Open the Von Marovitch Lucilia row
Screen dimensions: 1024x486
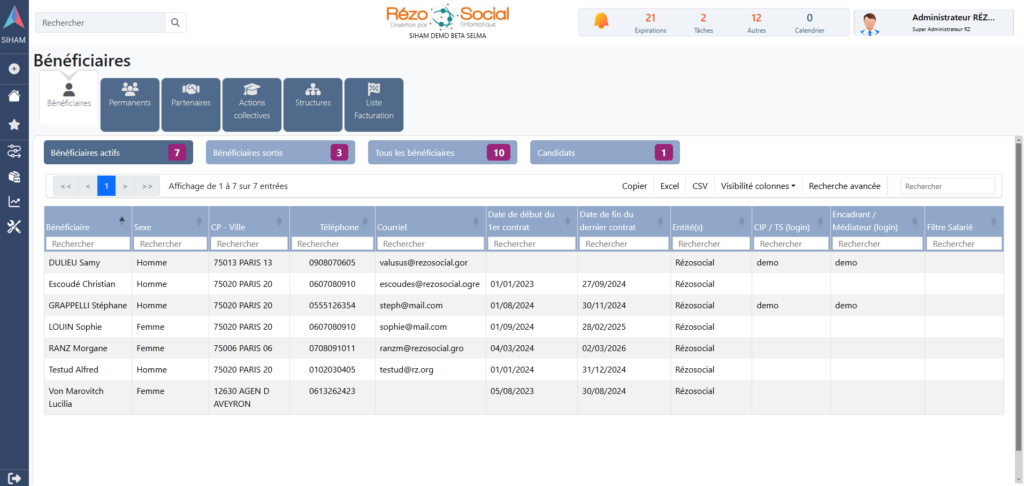coord(524,397)
